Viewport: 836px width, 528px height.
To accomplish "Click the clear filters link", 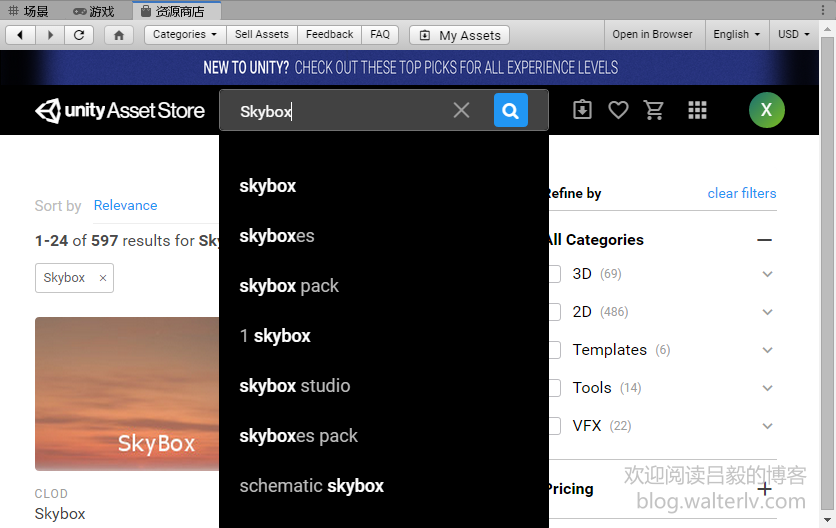I will (x=741, y=193).
